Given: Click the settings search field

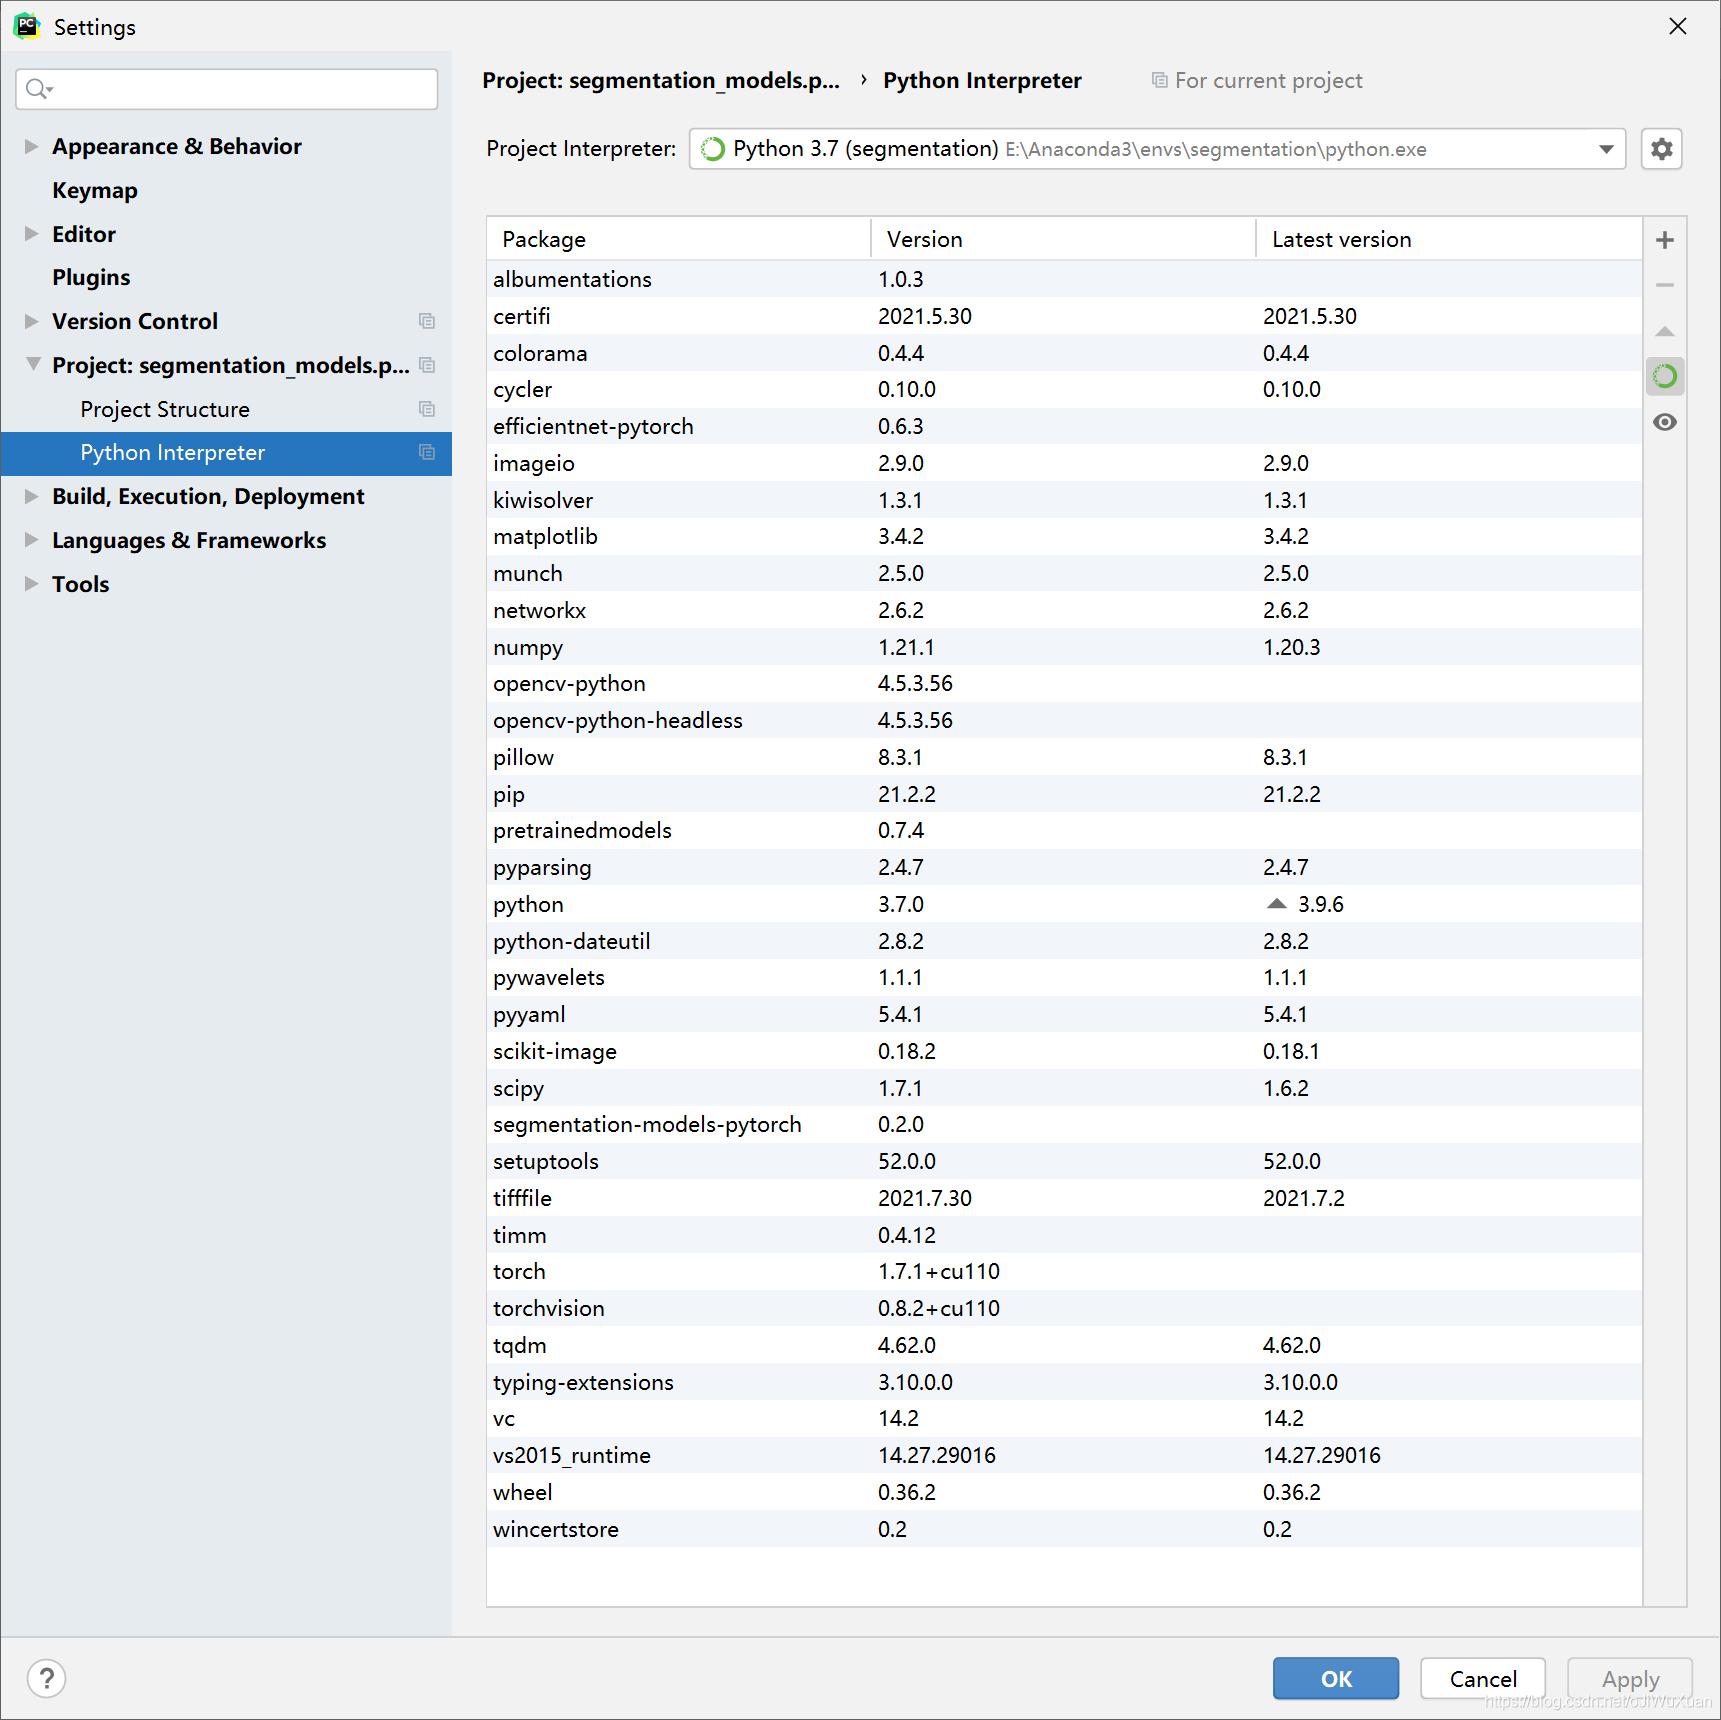Looking at the screenshot, I should tap(227, 89).
